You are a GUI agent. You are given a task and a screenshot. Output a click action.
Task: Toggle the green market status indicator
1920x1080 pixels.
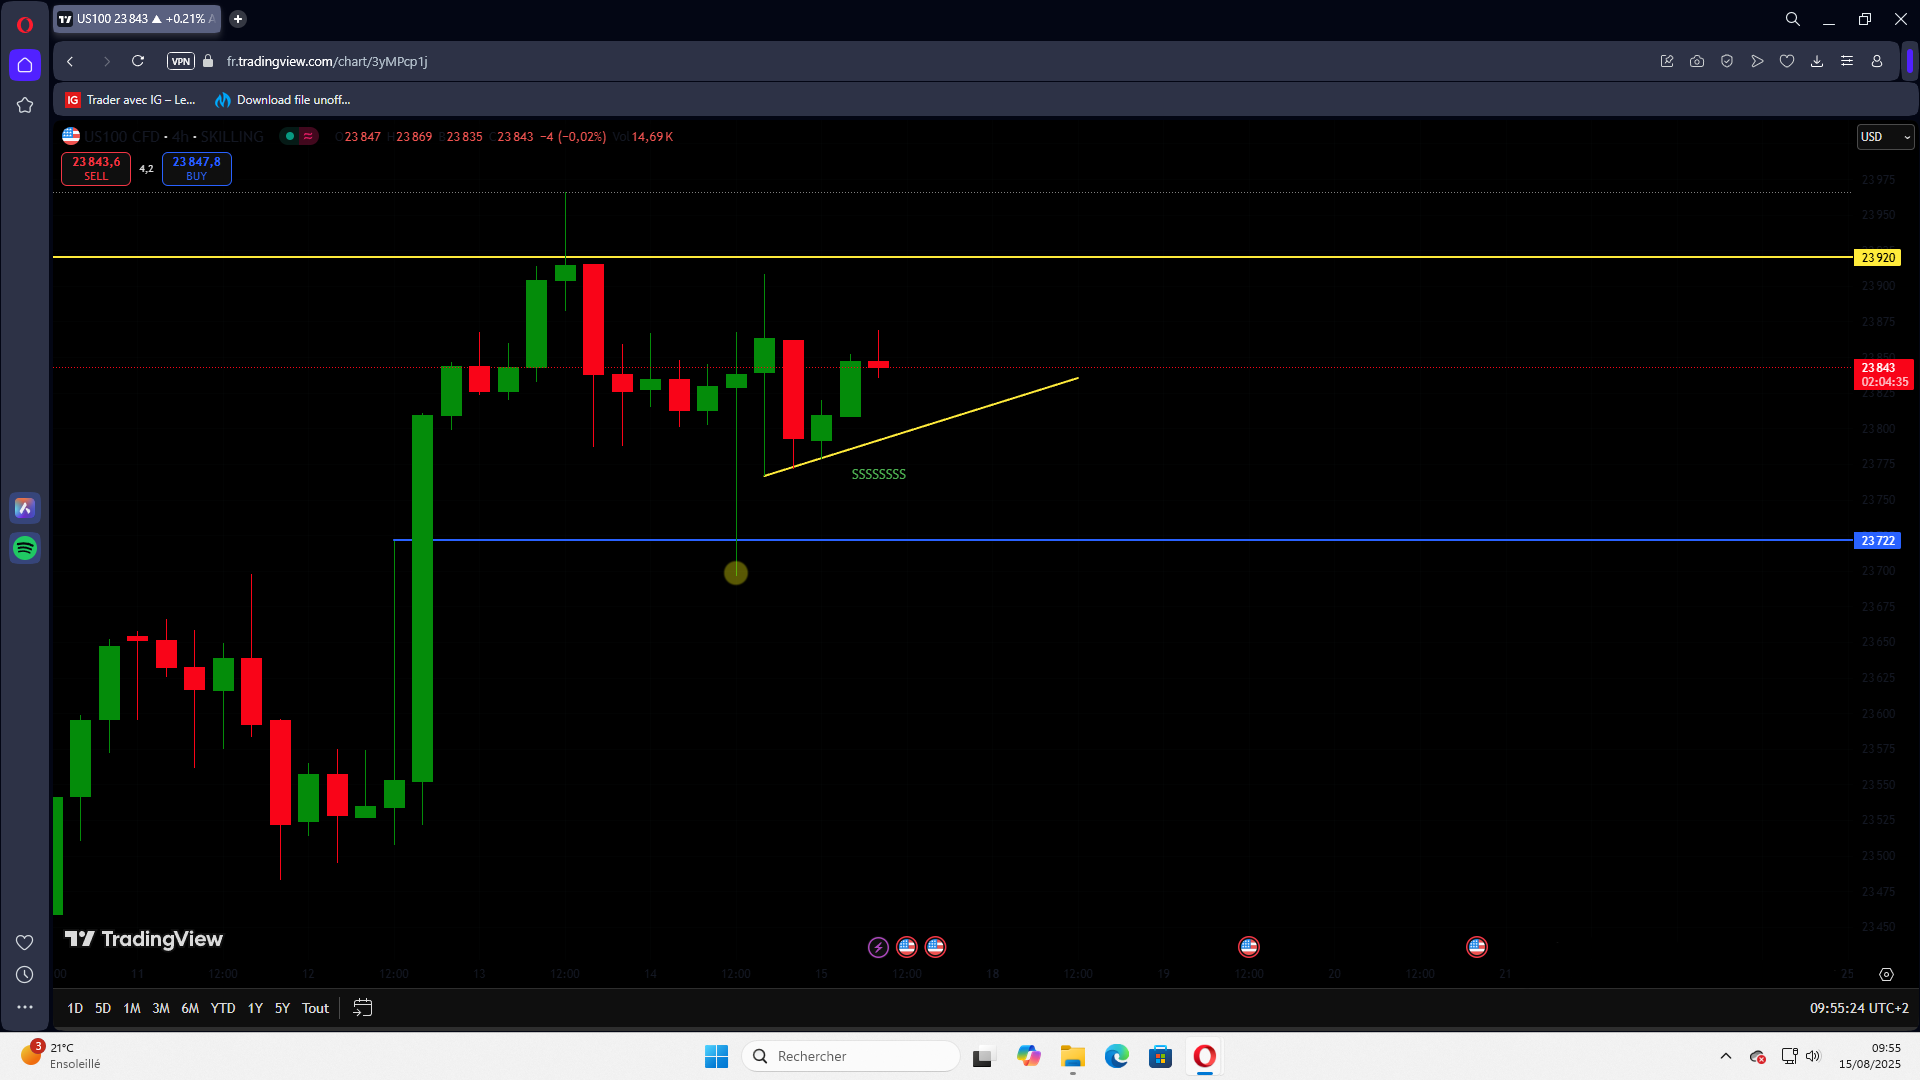tap(290, 136)
